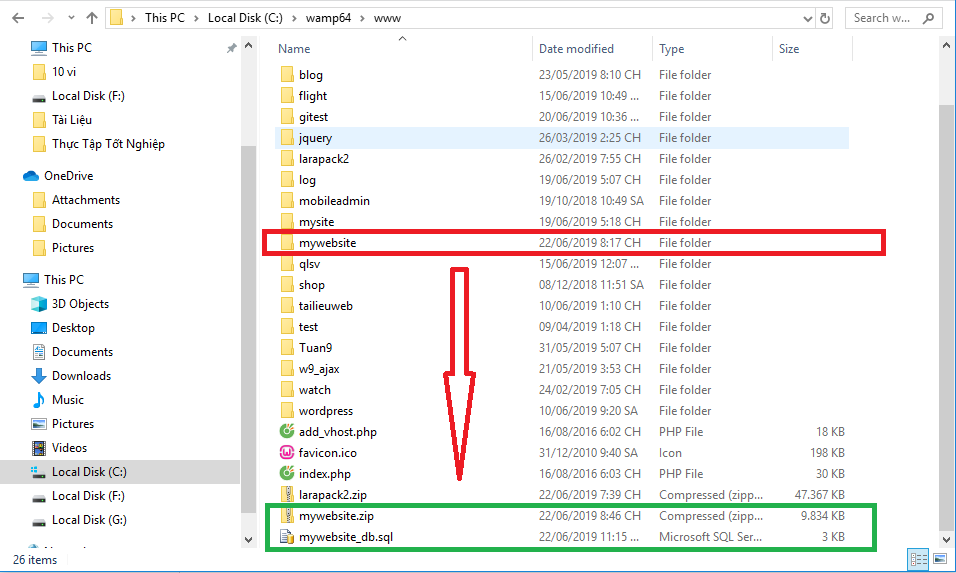Screen dimensions: 956x573
Task: Select 'This PC' in the address breadcrumb
Action: pyautogui.click(x=164, y=18)
